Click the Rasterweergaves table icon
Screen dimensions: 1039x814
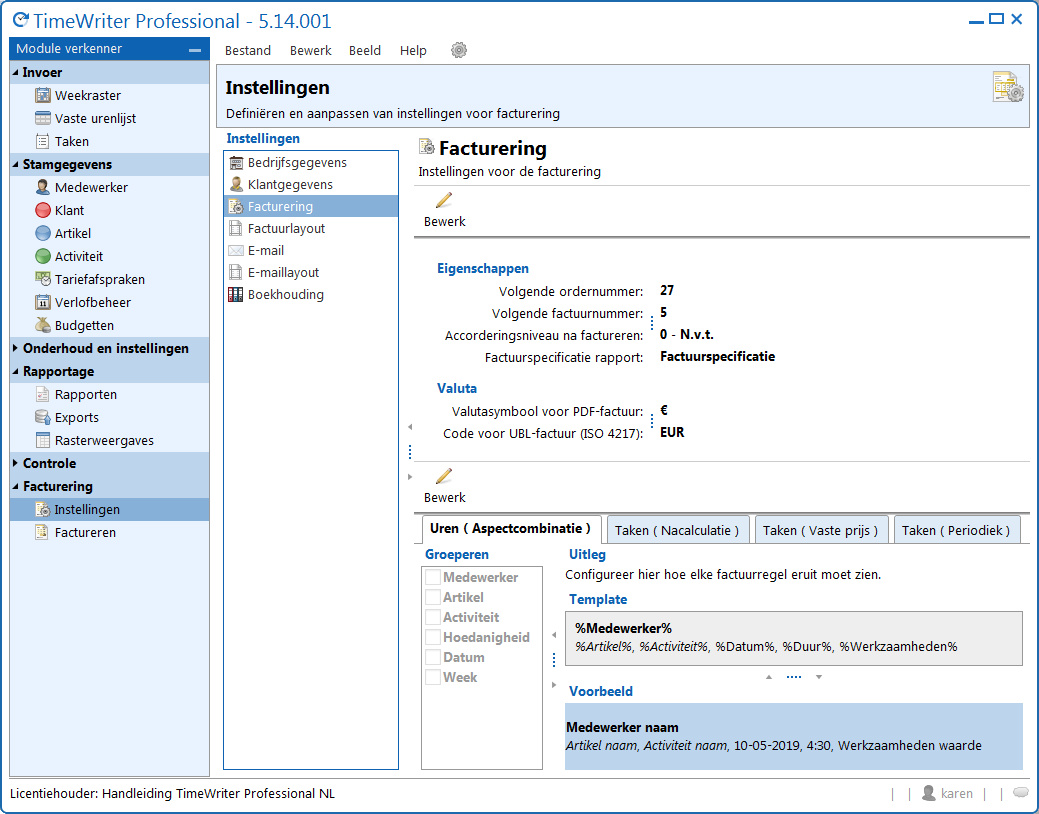pos(42,440)
